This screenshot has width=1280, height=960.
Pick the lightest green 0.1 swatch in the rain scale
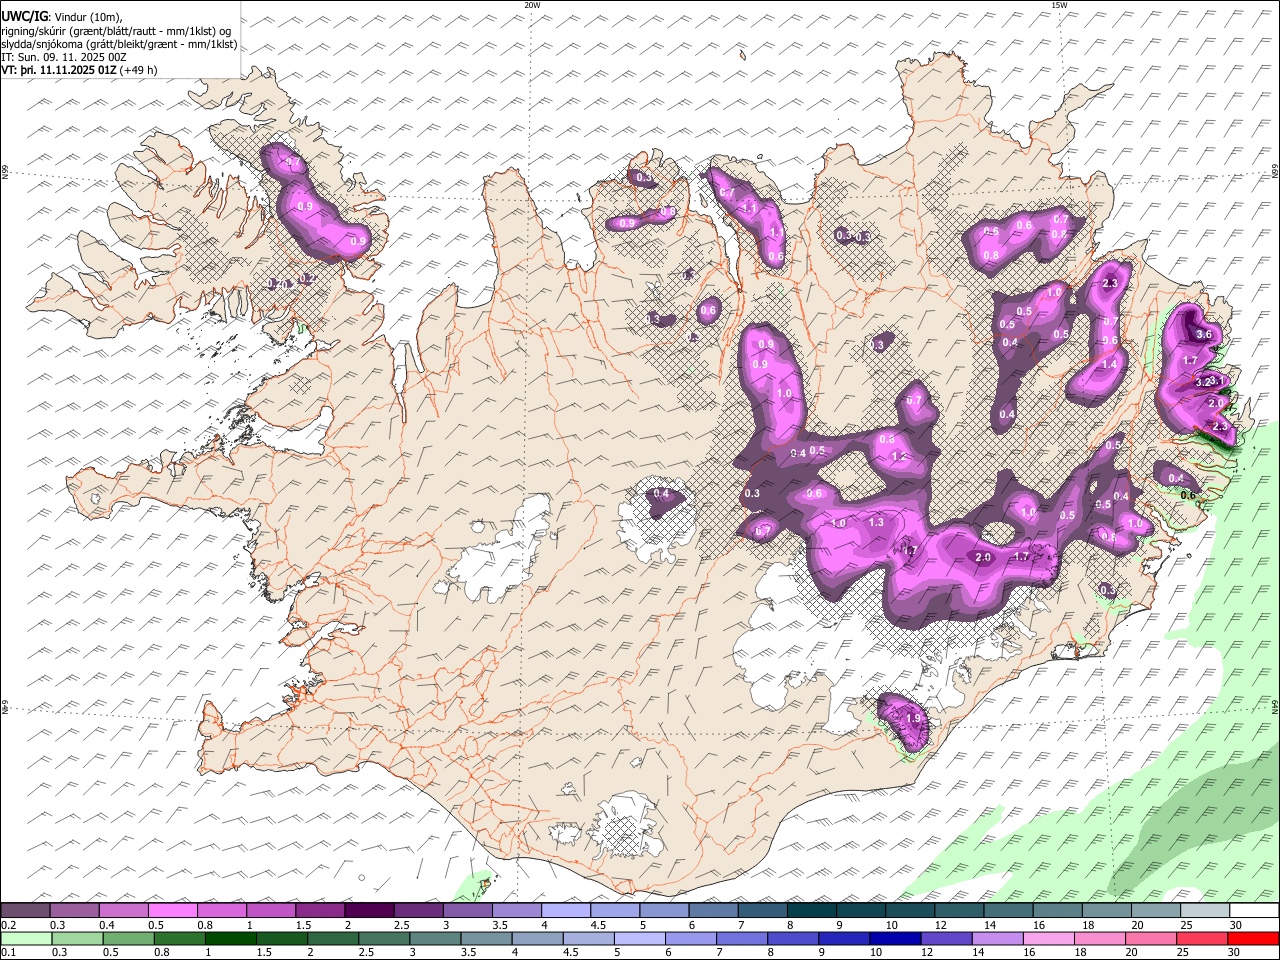point(26,939)
